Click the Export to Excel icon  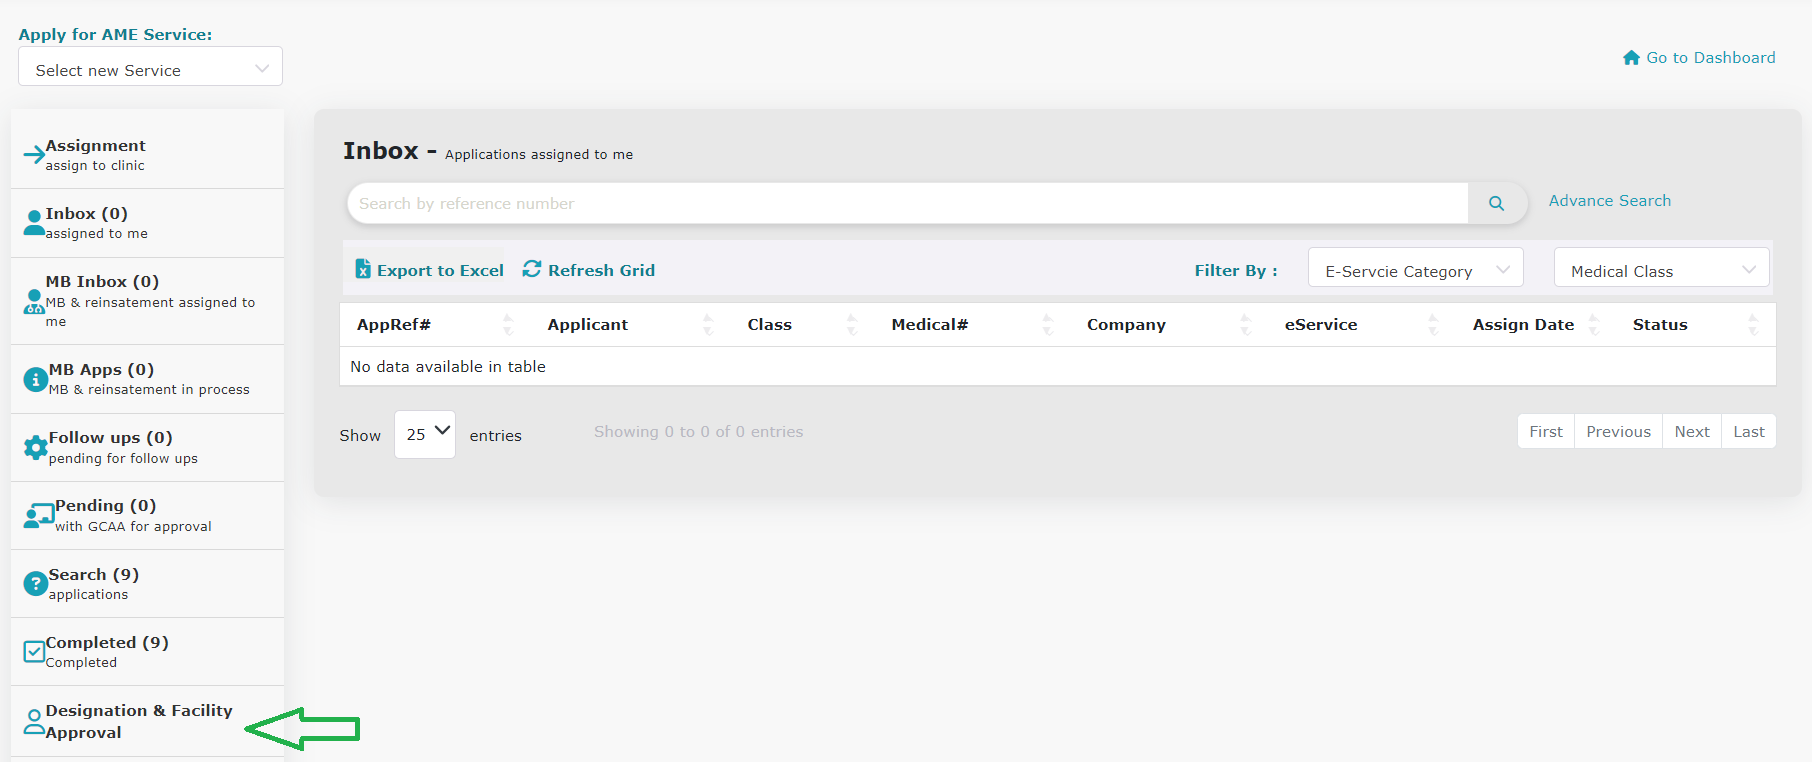[363, 269]
